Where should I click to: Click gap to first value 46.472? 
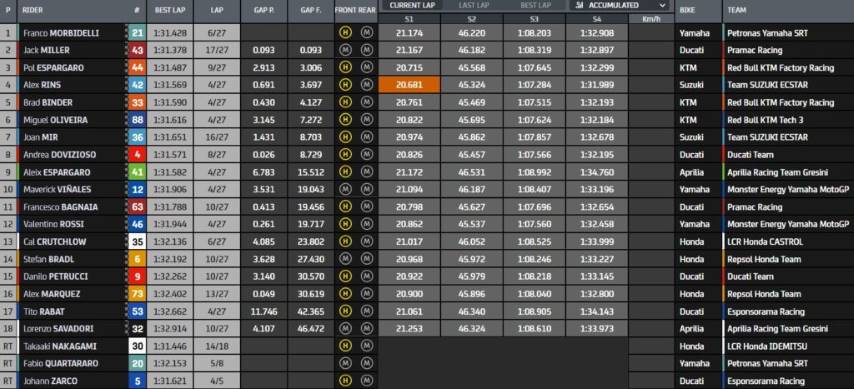pos(310,329)
